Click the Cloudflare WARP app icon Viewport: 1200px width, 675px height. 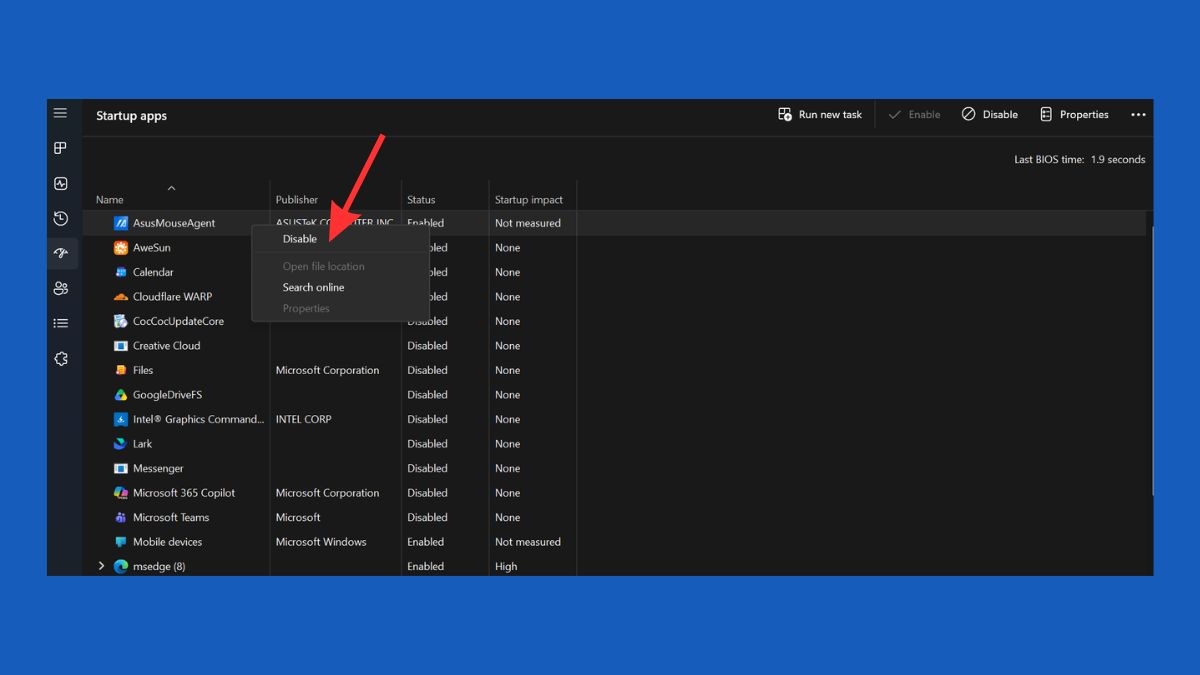(121, 296)
